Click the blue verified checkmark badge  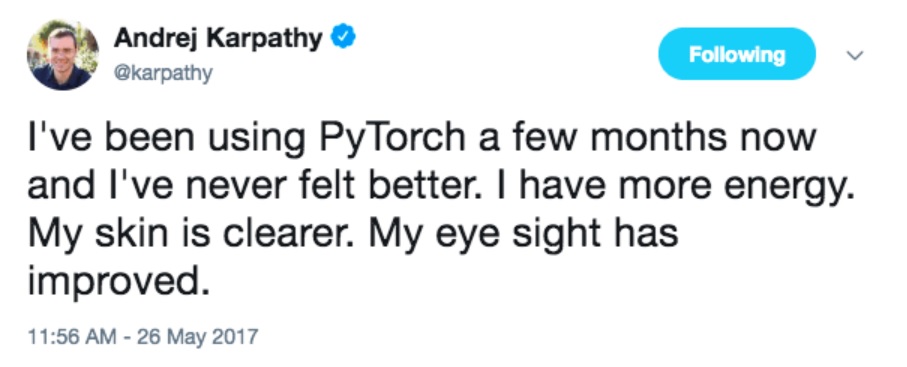(342, 38)
